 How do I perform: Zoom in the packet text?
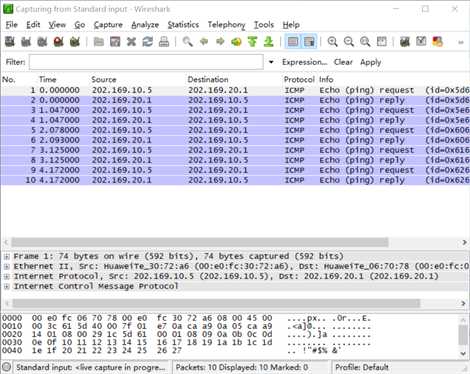pos(332,42)
